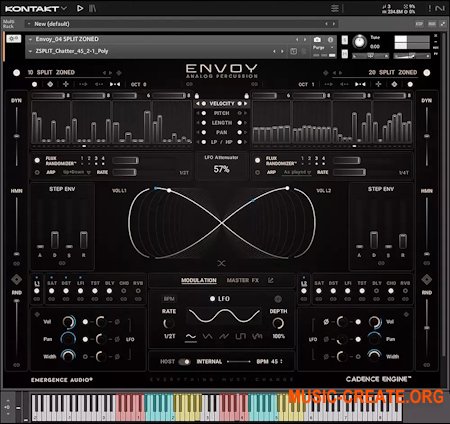Toggle the right layer CHO effect

[x=391, y=291]
